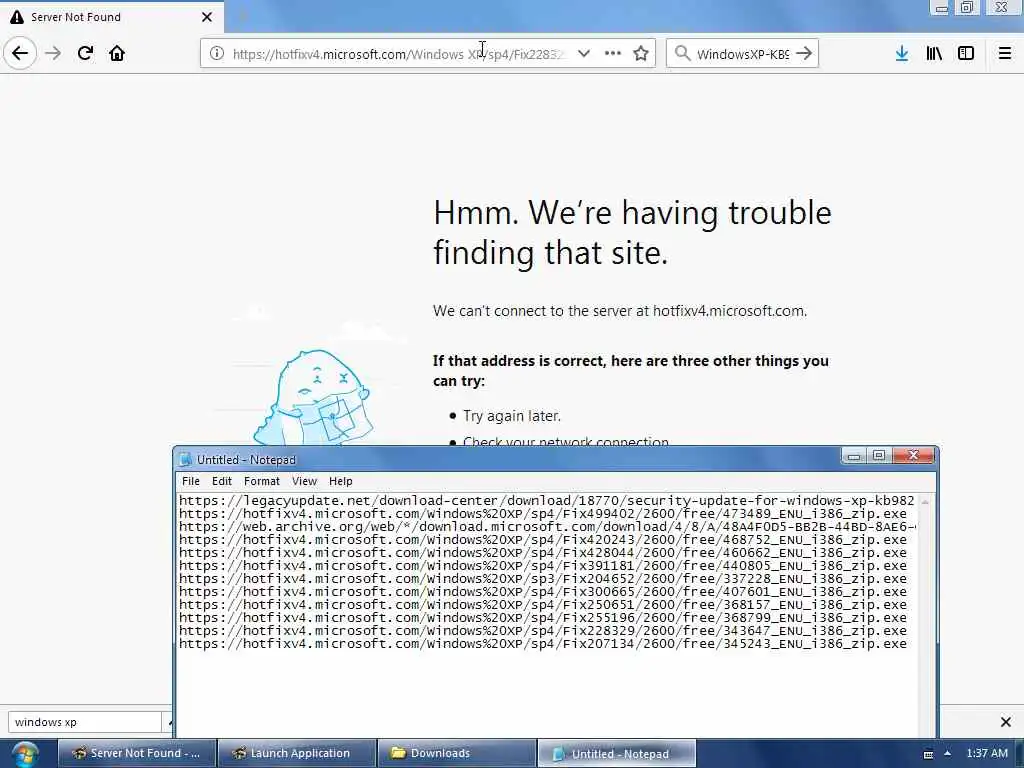Minimize the Notepad window
The width and height of the screenshot is (1024, 768).
854,455
